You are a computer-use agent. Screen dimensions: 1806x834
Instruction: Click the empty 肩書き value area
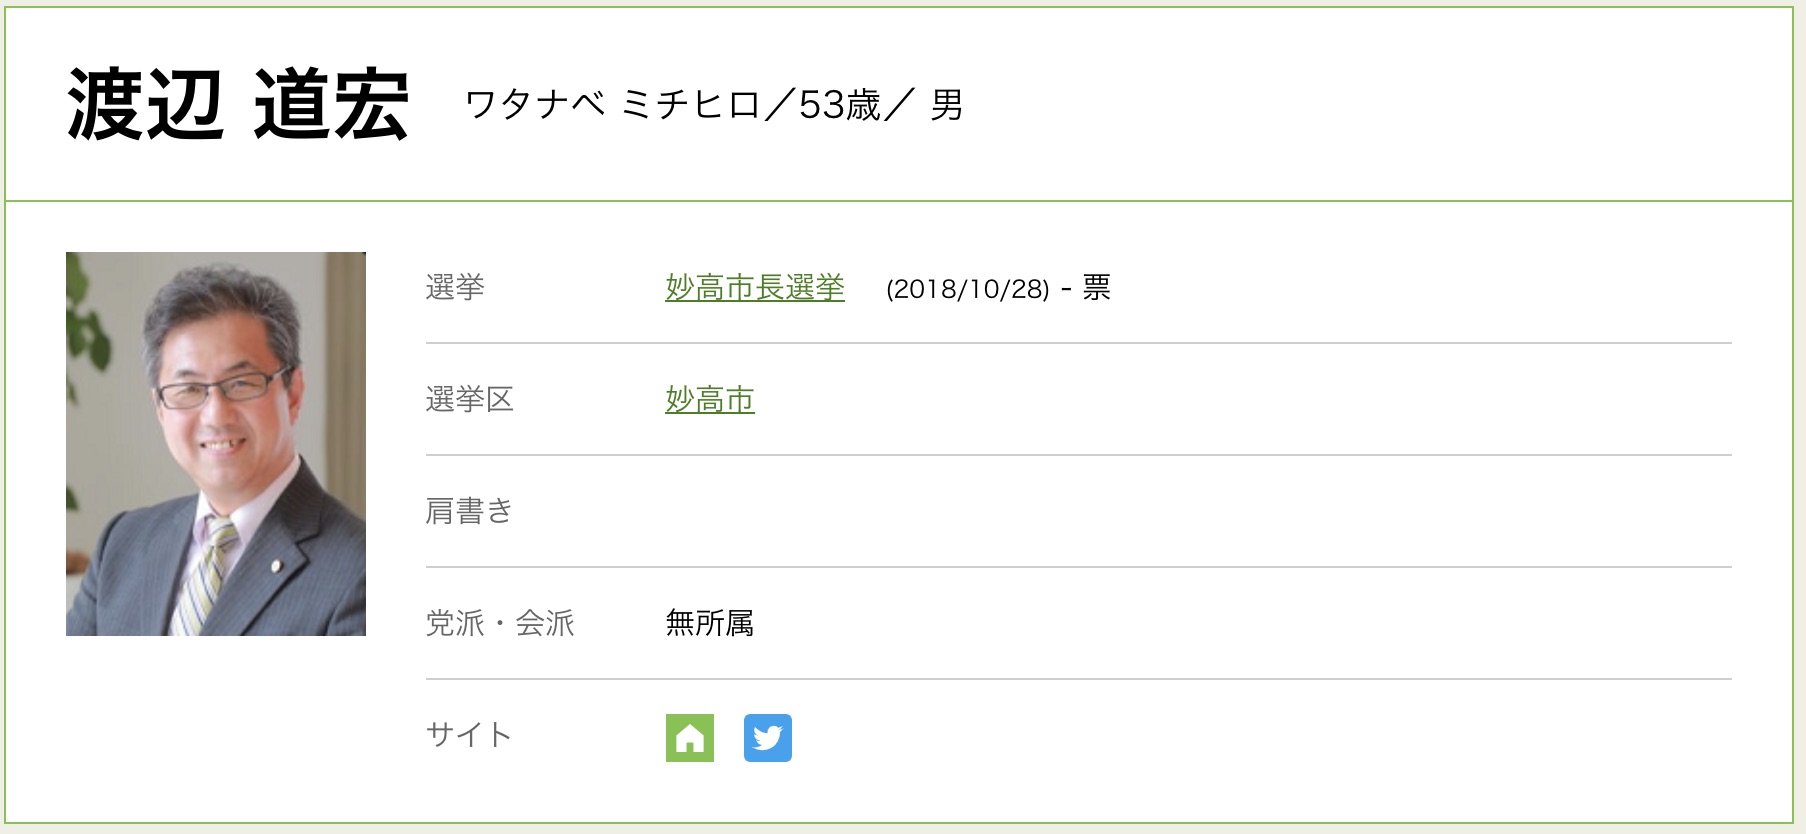(1000, 511)
